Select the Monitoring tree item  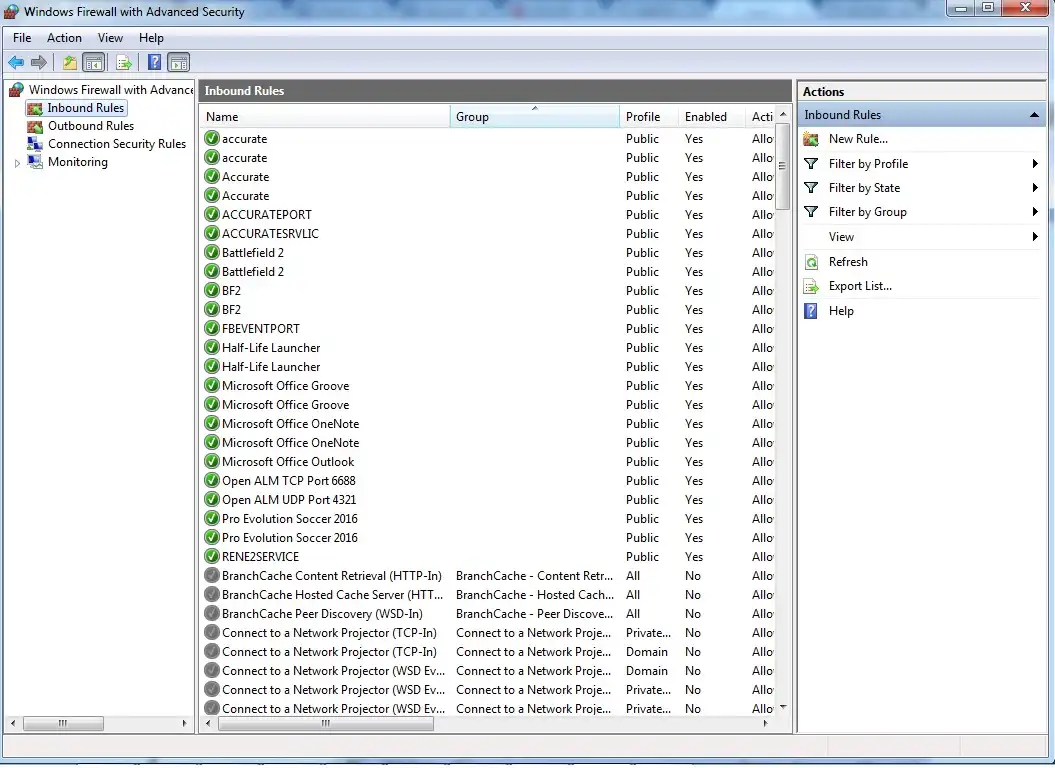tap(78, 162)
